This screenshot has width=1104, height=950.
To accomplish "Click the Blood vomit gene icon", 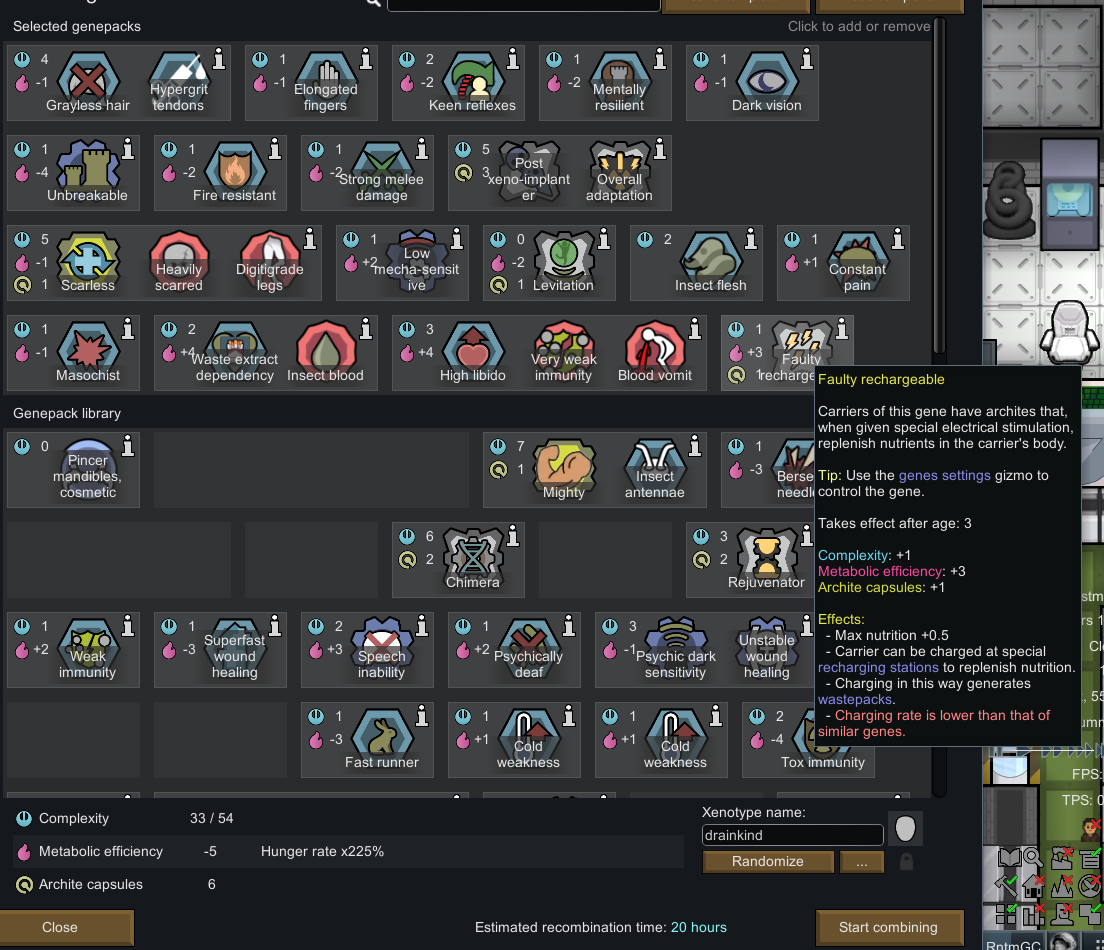I will tap(655, 353).
